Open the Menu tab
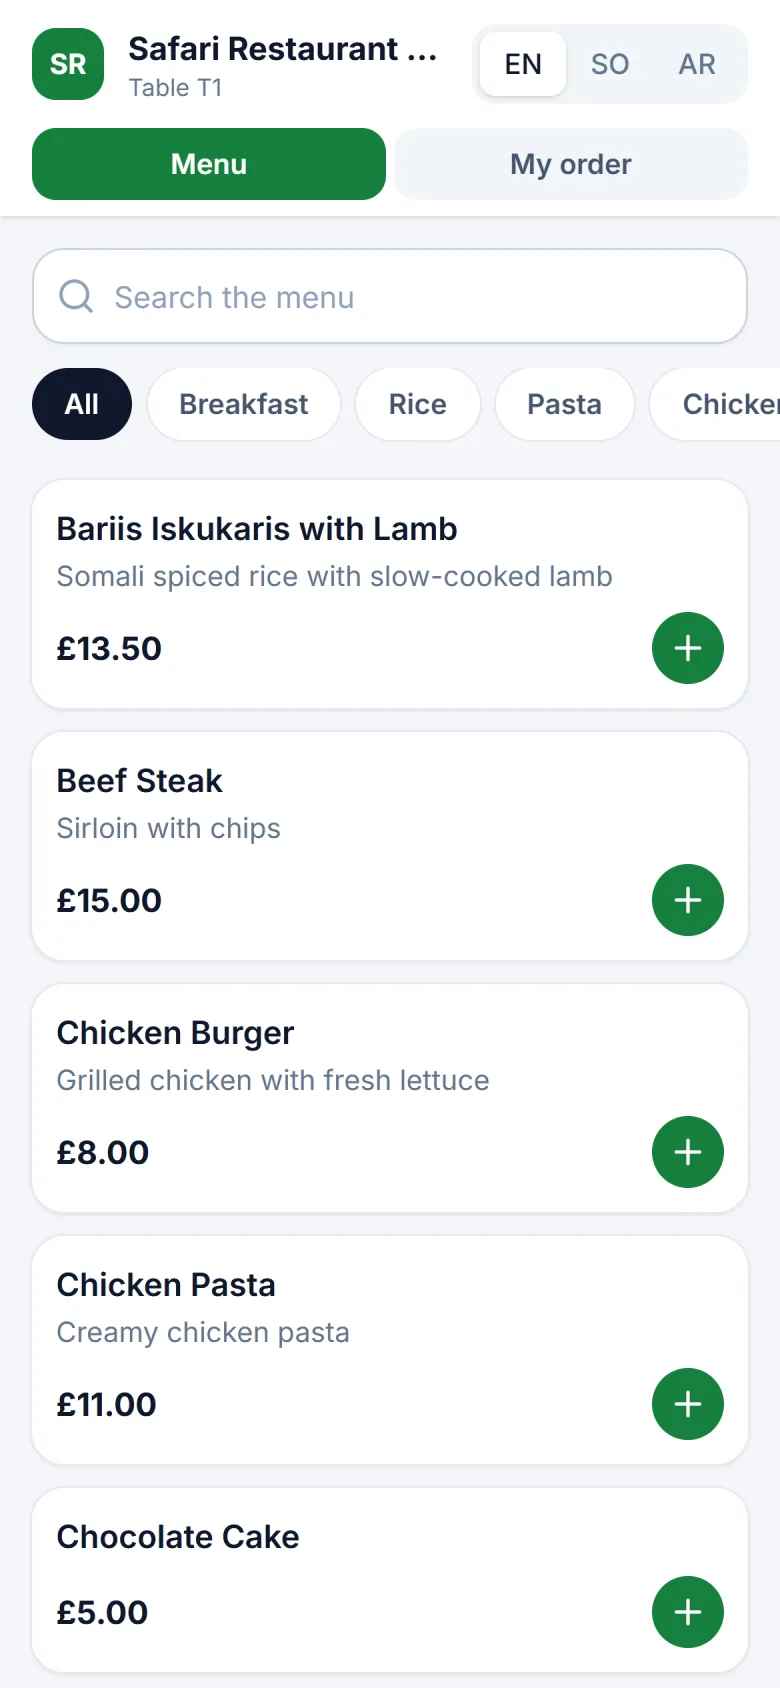Image resolution: width=780 pixels, height=1688 pixels. tap(209, 164)
